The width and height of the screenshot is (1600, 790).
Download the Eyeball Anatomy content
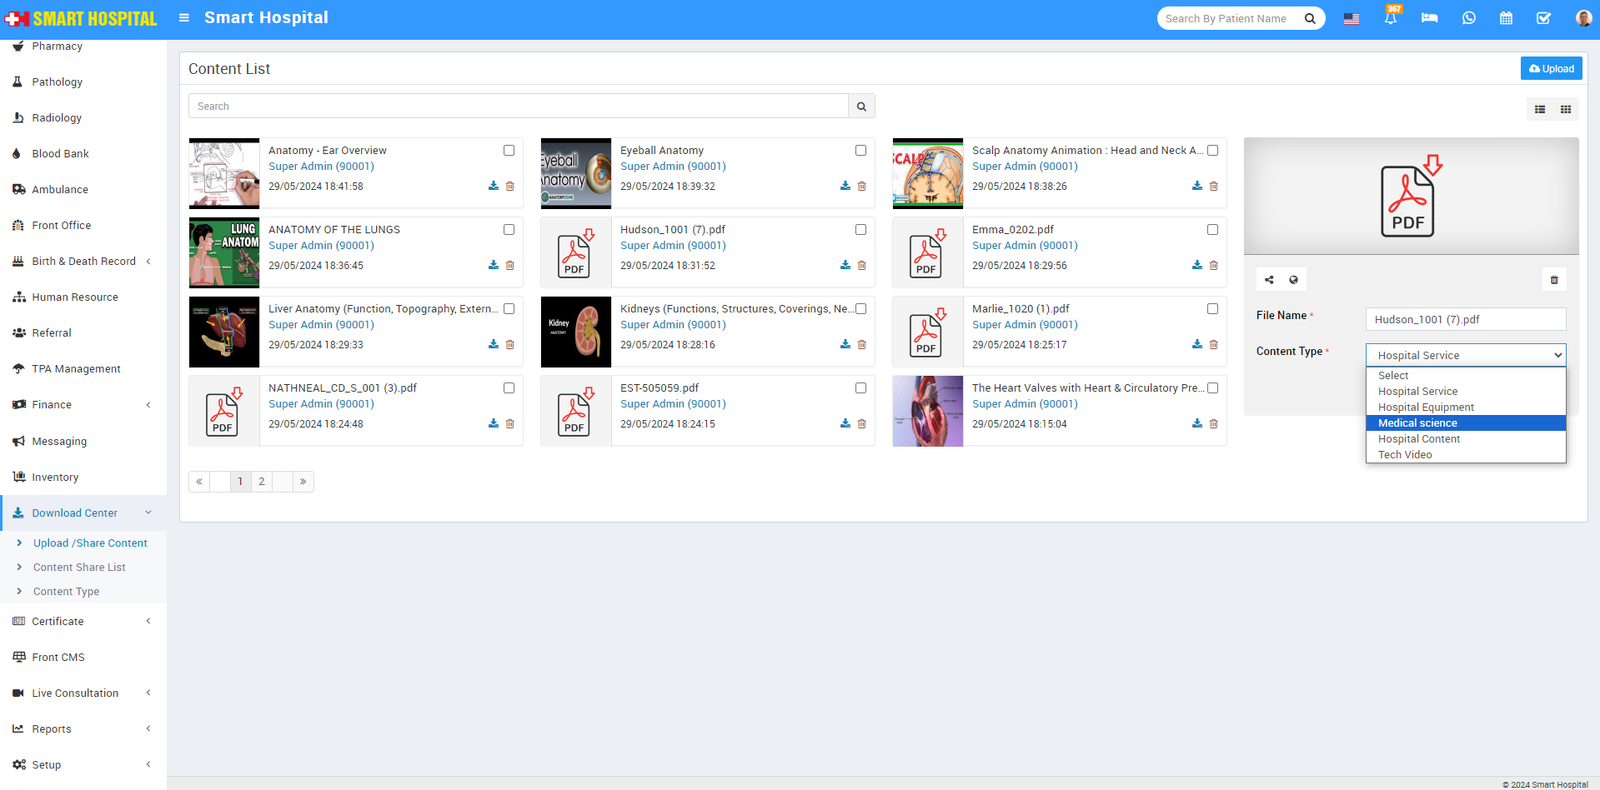pos(845,186)
